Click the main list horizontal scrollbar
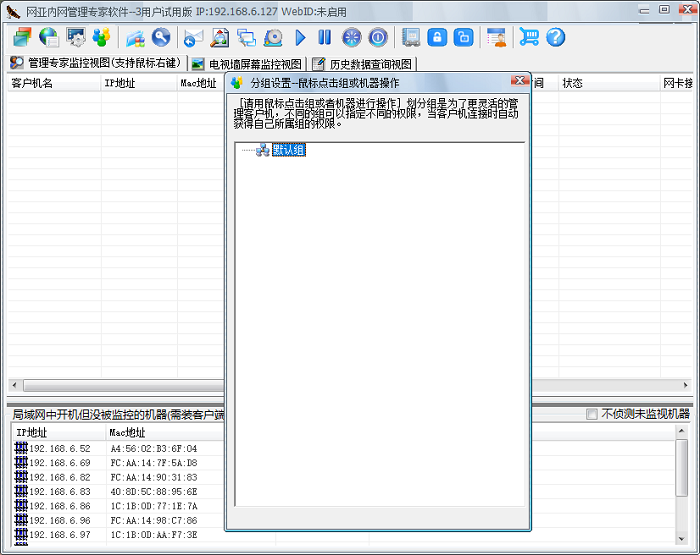700x555 pixels. click(x=120, y=385)
